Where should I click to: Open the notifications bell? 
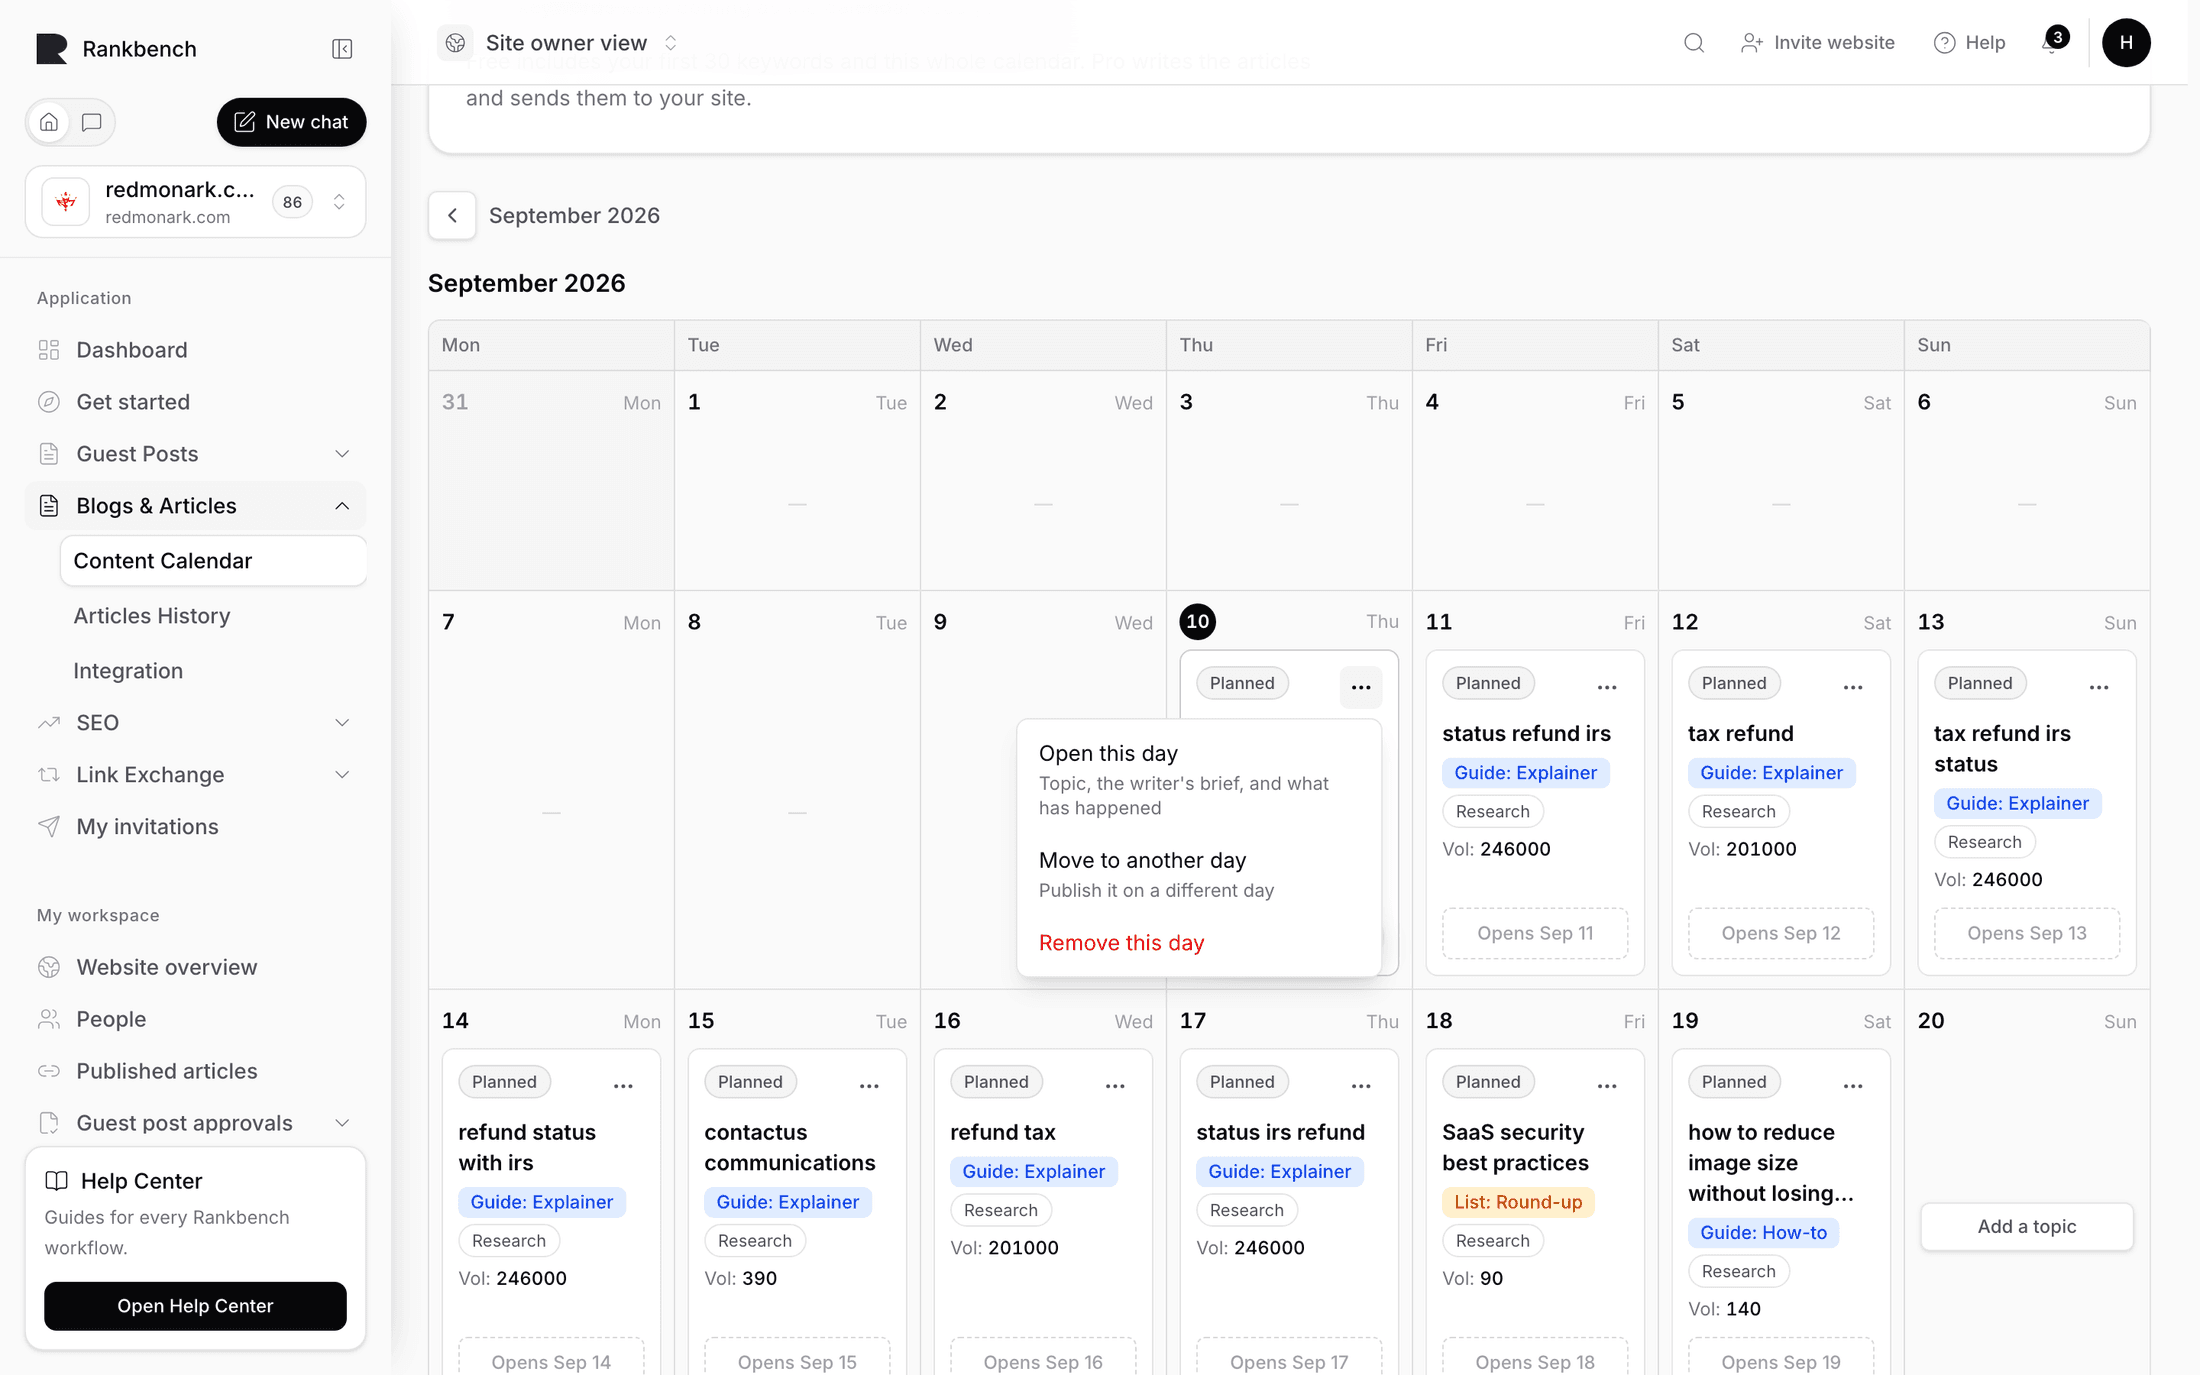[x=2051, y=43]
